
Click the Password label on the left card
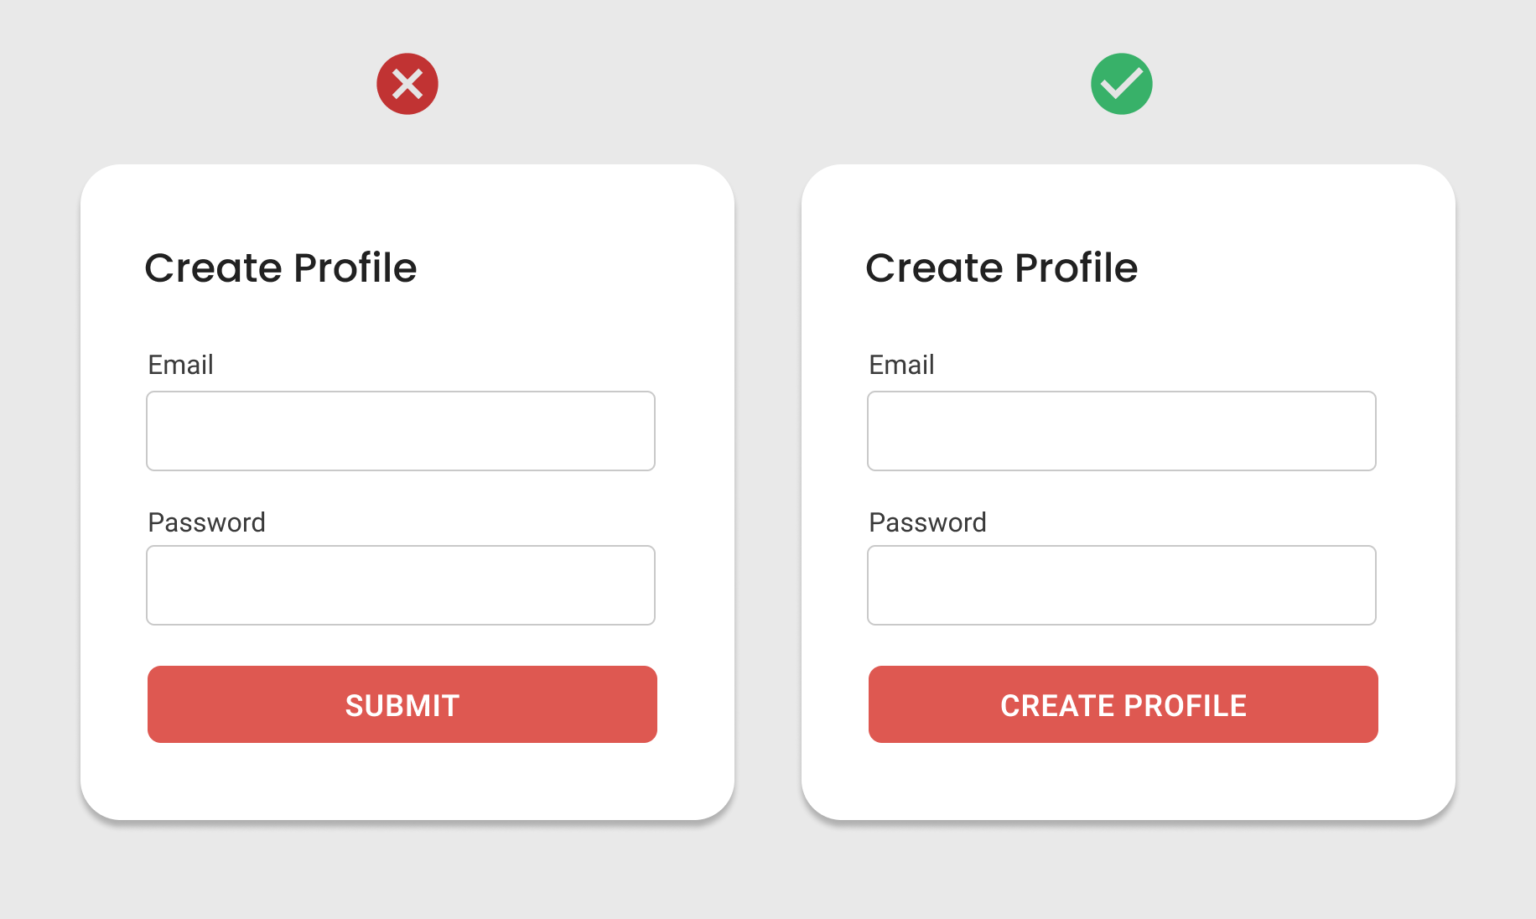pos(206,522)
